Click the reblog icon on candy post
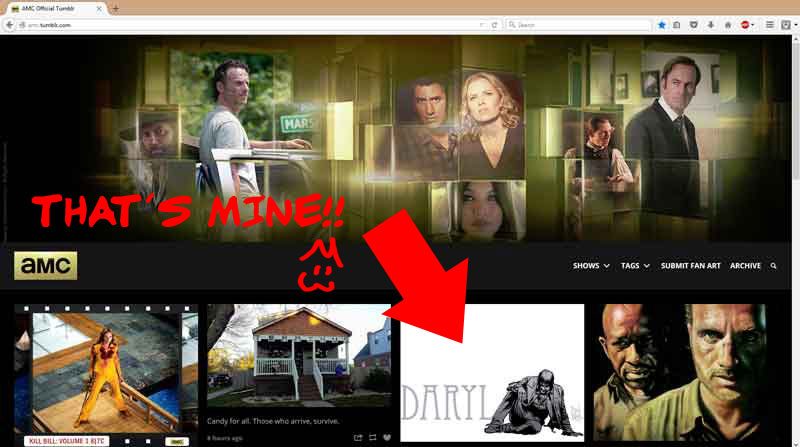 372,438
